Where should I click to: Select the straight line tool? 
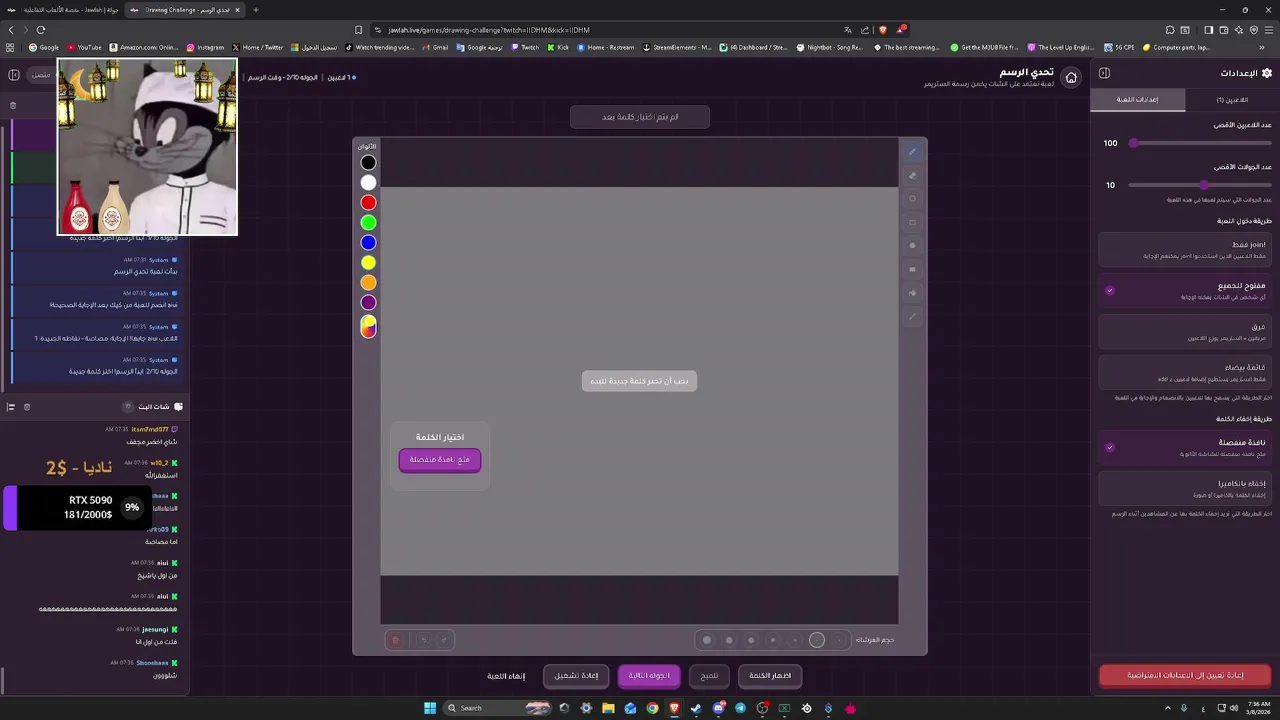point(912,316)
